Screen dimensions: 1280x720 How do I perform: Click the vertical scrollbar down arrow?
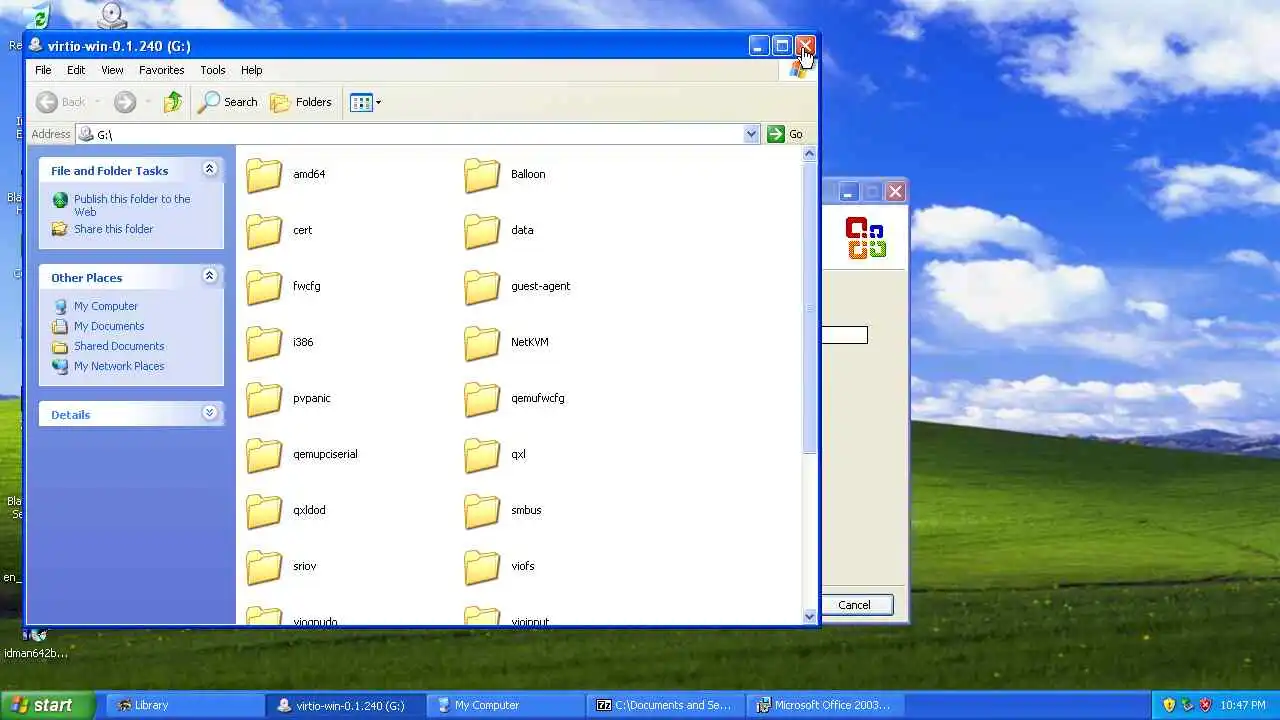click(x=810, y=616)
